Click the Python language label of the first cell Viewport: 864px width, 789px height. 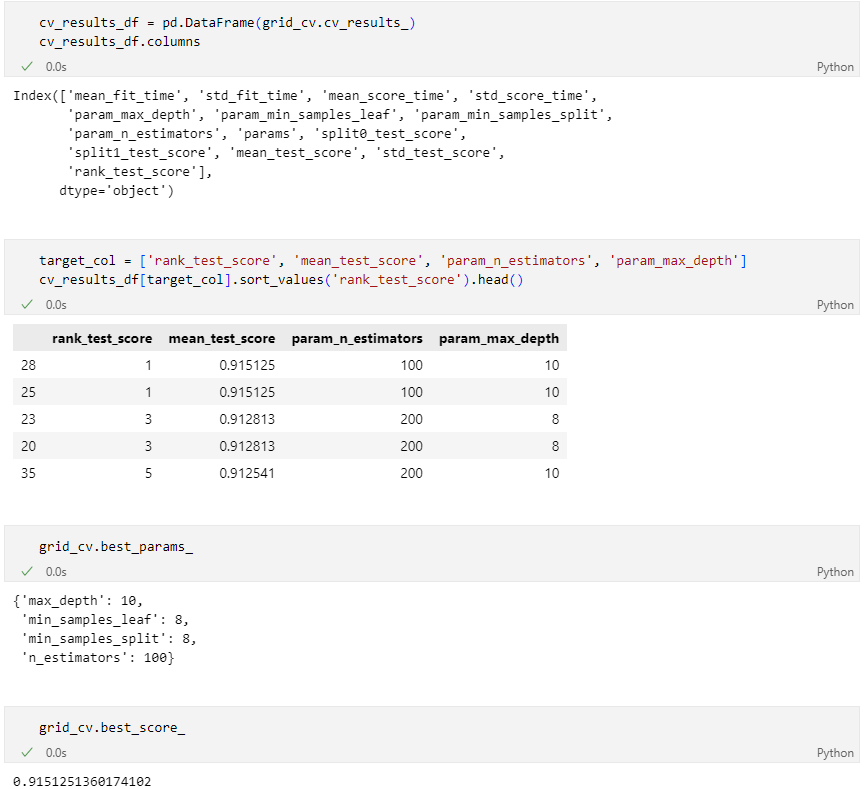(835, 67)
